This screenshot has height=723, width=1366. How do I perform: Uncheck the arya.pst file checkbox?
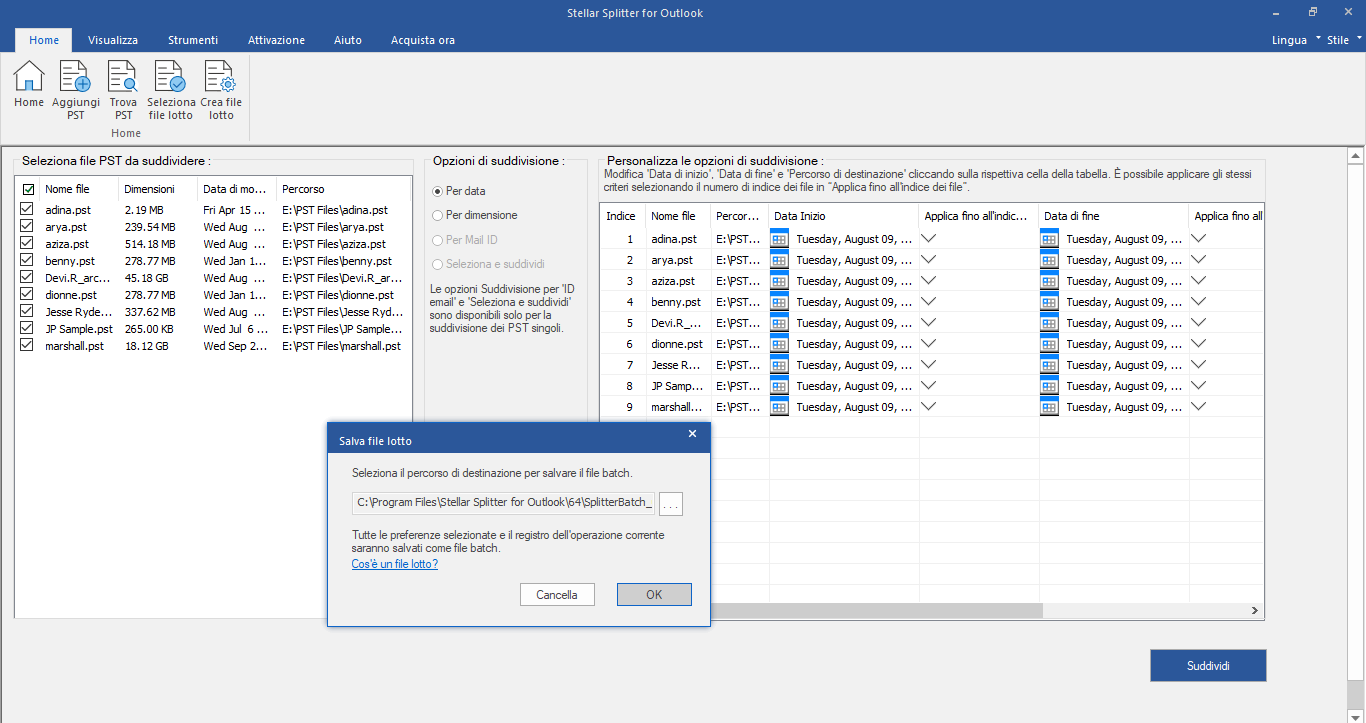pos(27,227)
